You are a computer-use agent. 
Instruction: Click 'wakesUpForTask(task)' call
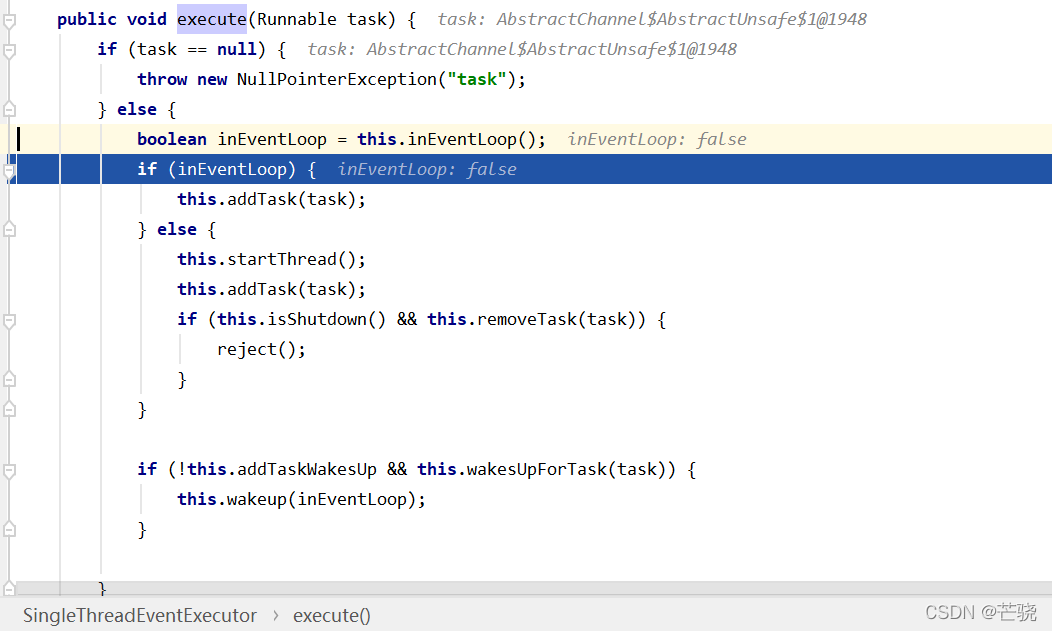571,469
